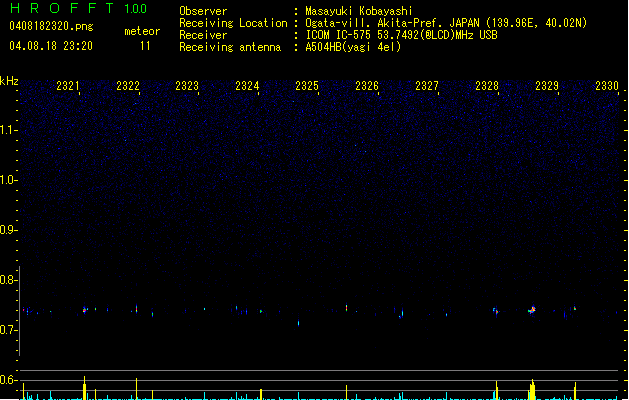Click the 2323 time marker
This screenshot has height=400, width=629.
coord(187,86)
